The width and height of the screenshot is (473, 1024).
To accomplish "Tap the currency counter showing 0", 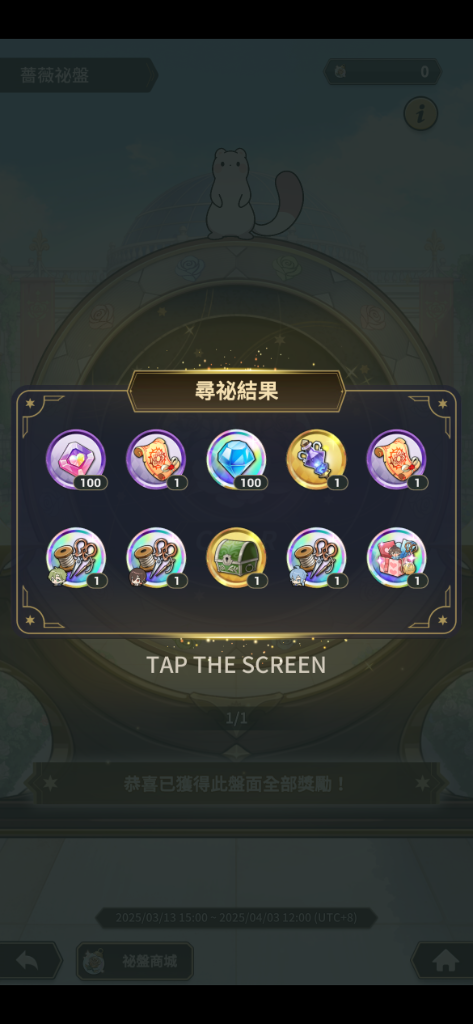I will 383,72.
